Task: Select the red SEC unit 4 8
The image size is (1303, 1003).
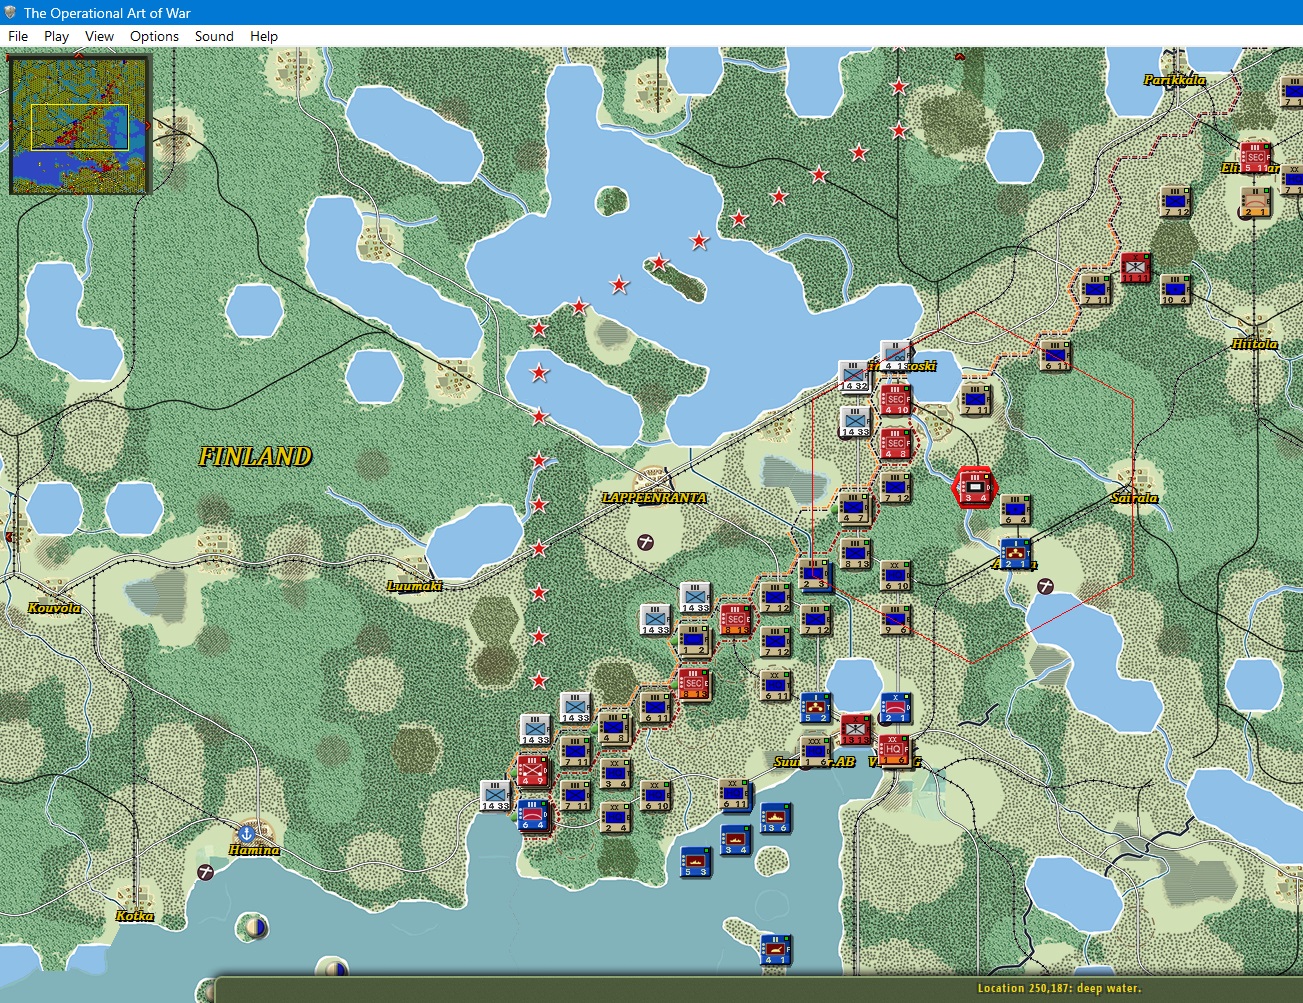Action: point(896,443)
